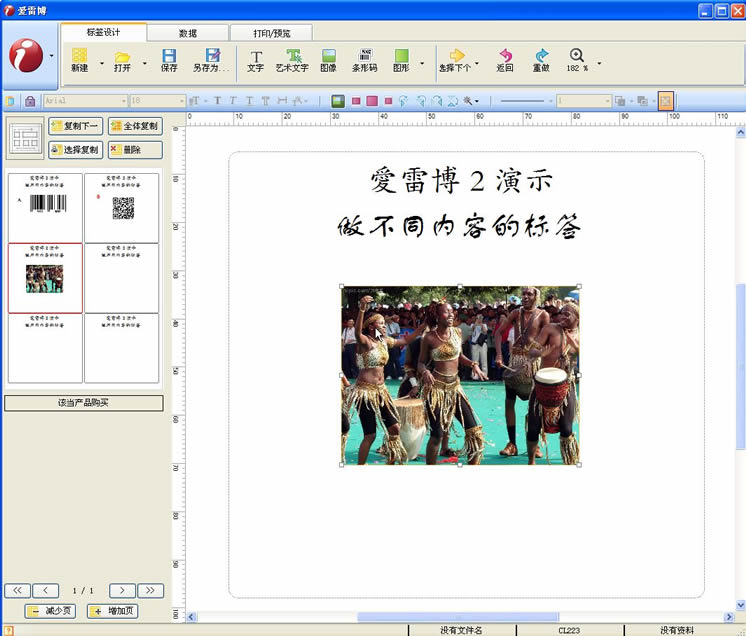This screenshot has width=746, height=636.
Task: Click the red Ileibo application logo button
Action: pos(26,56)
